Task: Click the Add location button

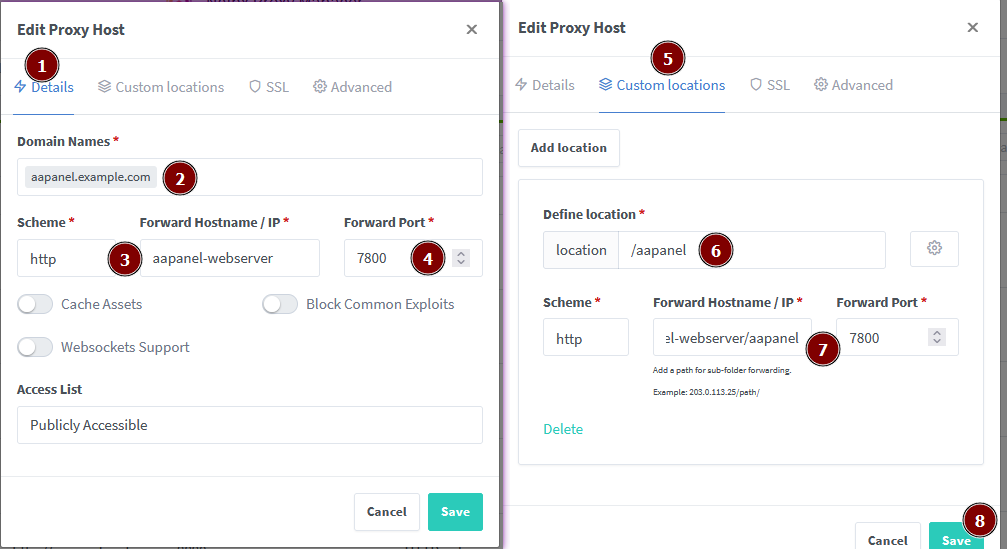Action: tap(569, 148)
